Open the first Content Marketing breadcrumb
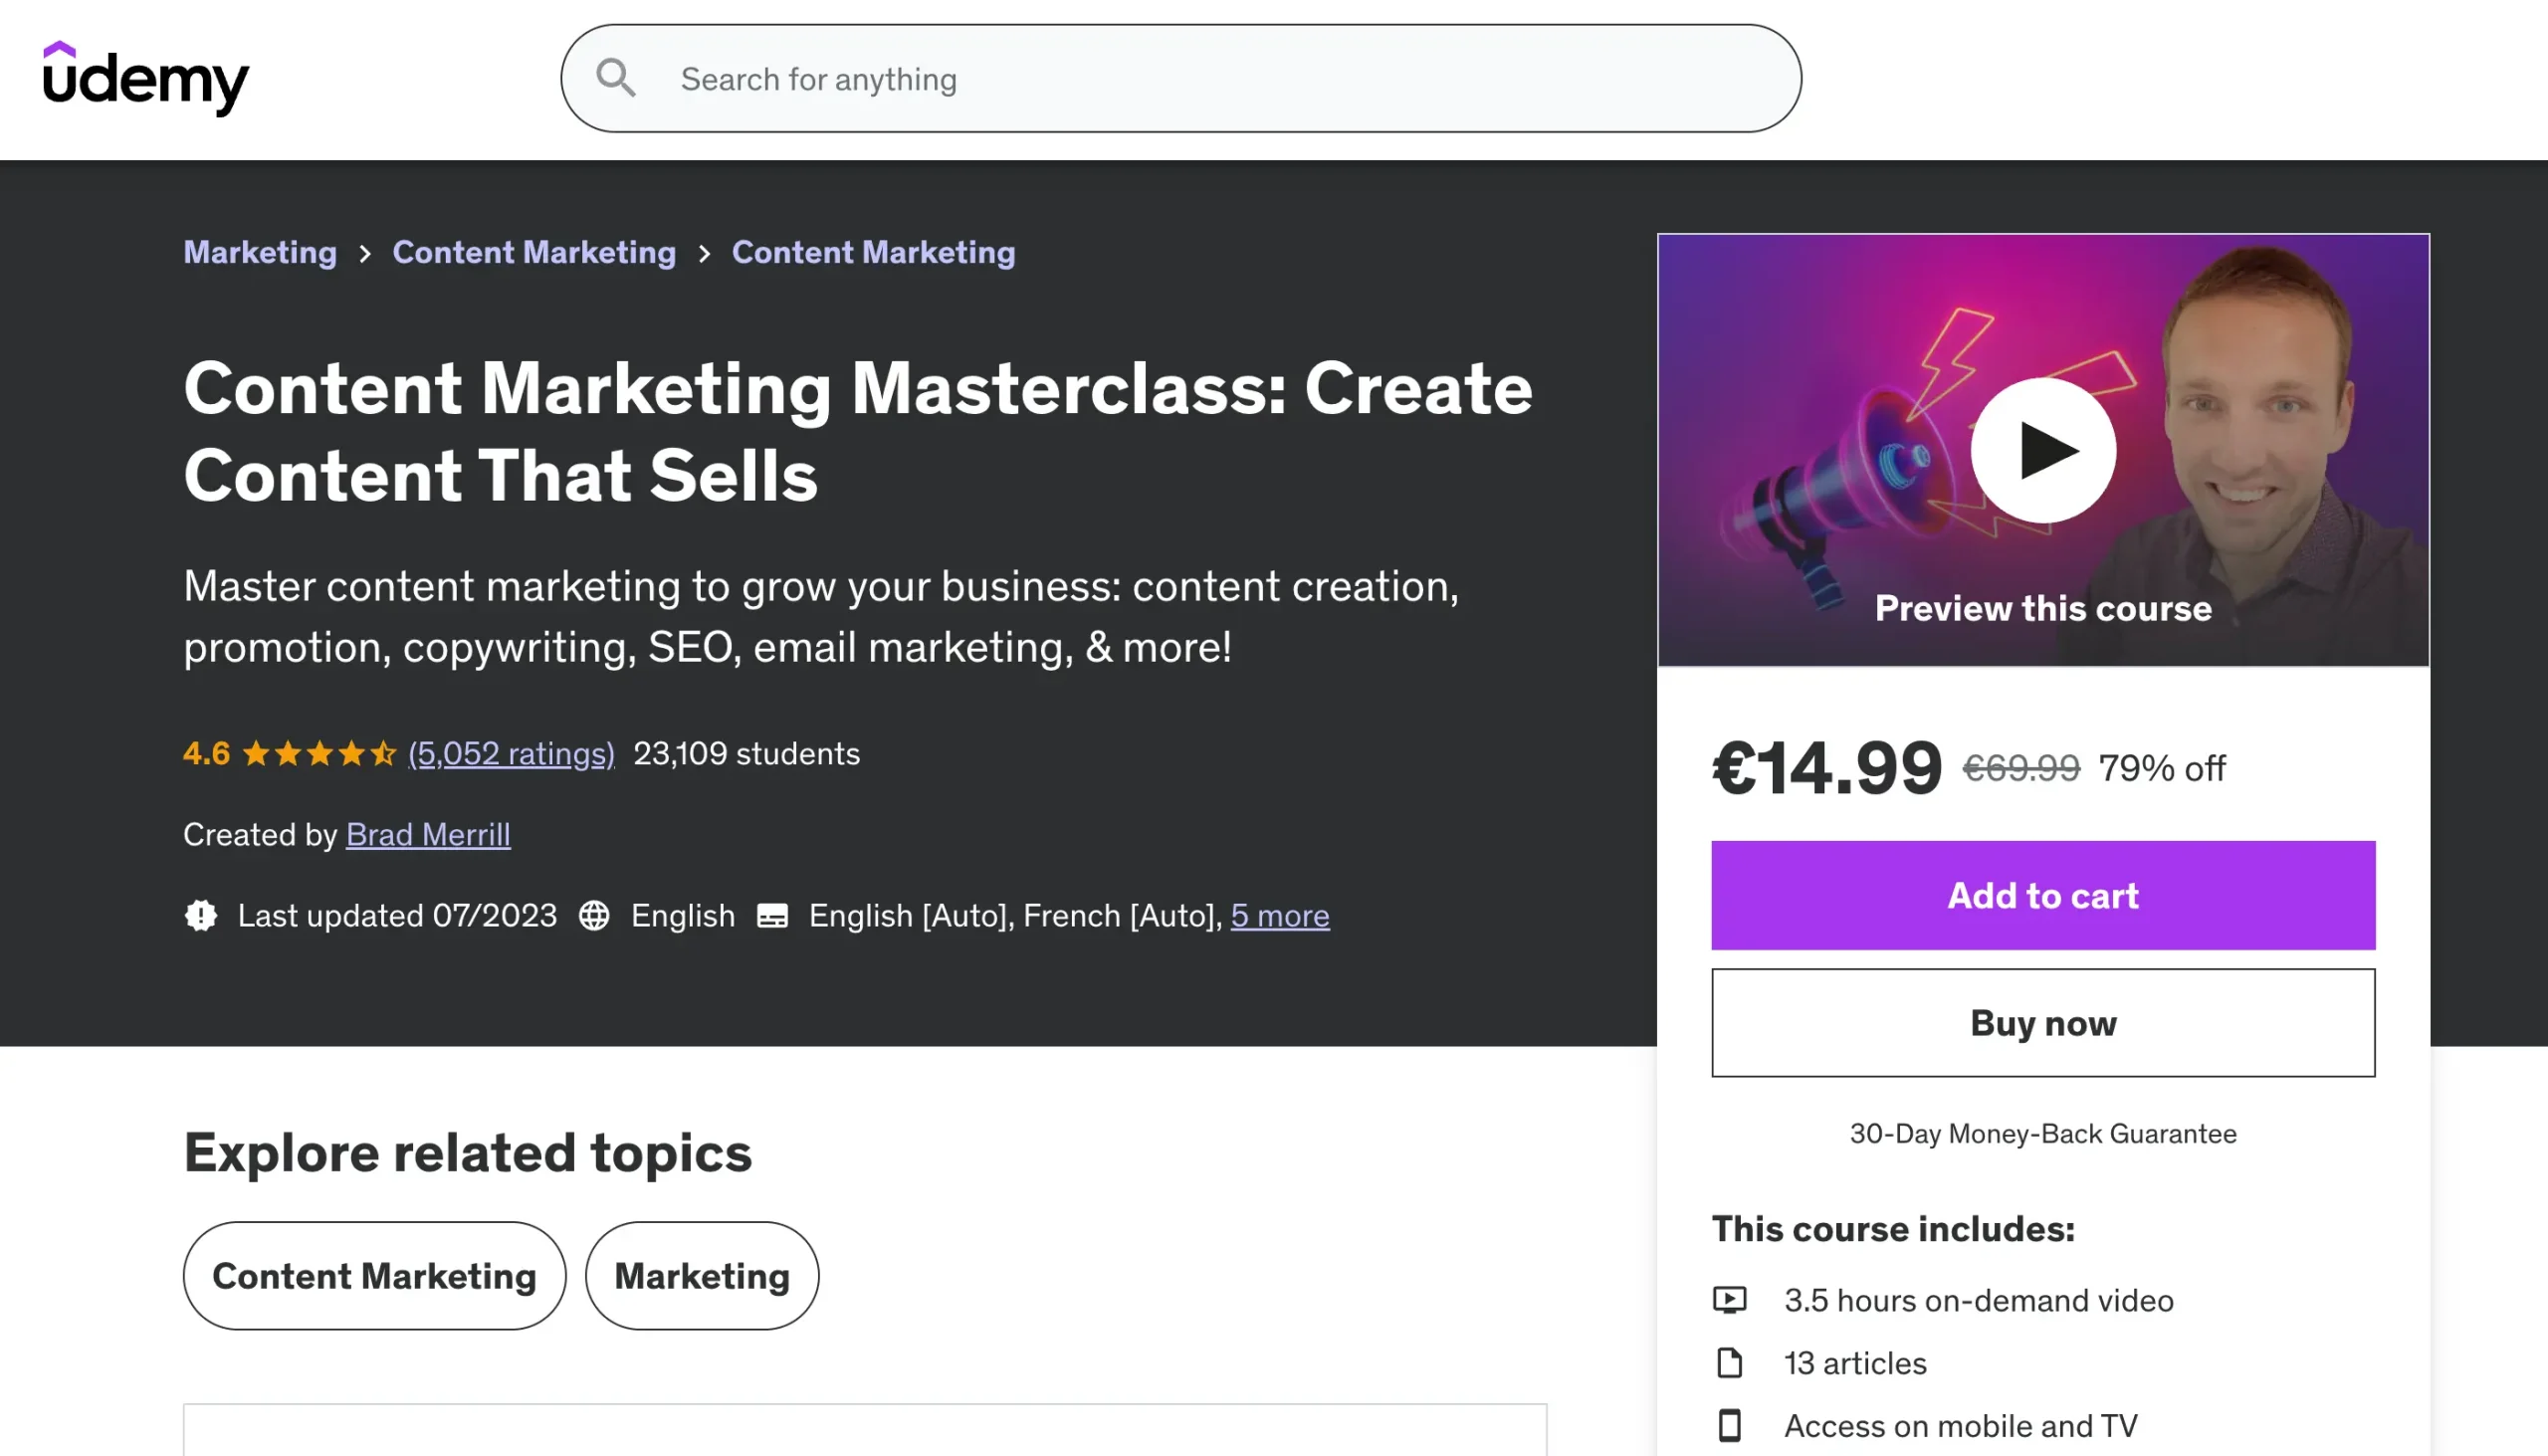 click(x=534, y=252)
